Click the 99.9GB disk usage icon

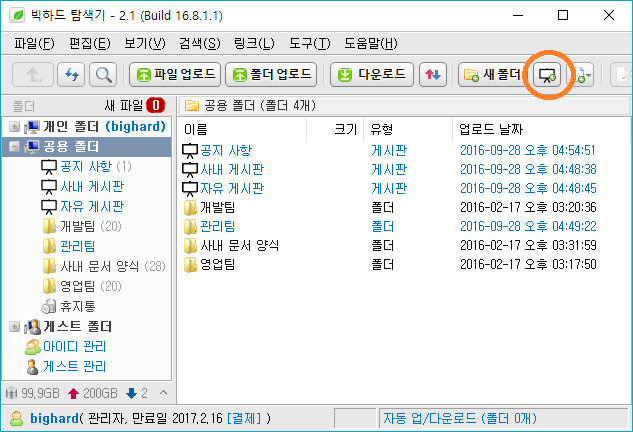pos(12,393)
